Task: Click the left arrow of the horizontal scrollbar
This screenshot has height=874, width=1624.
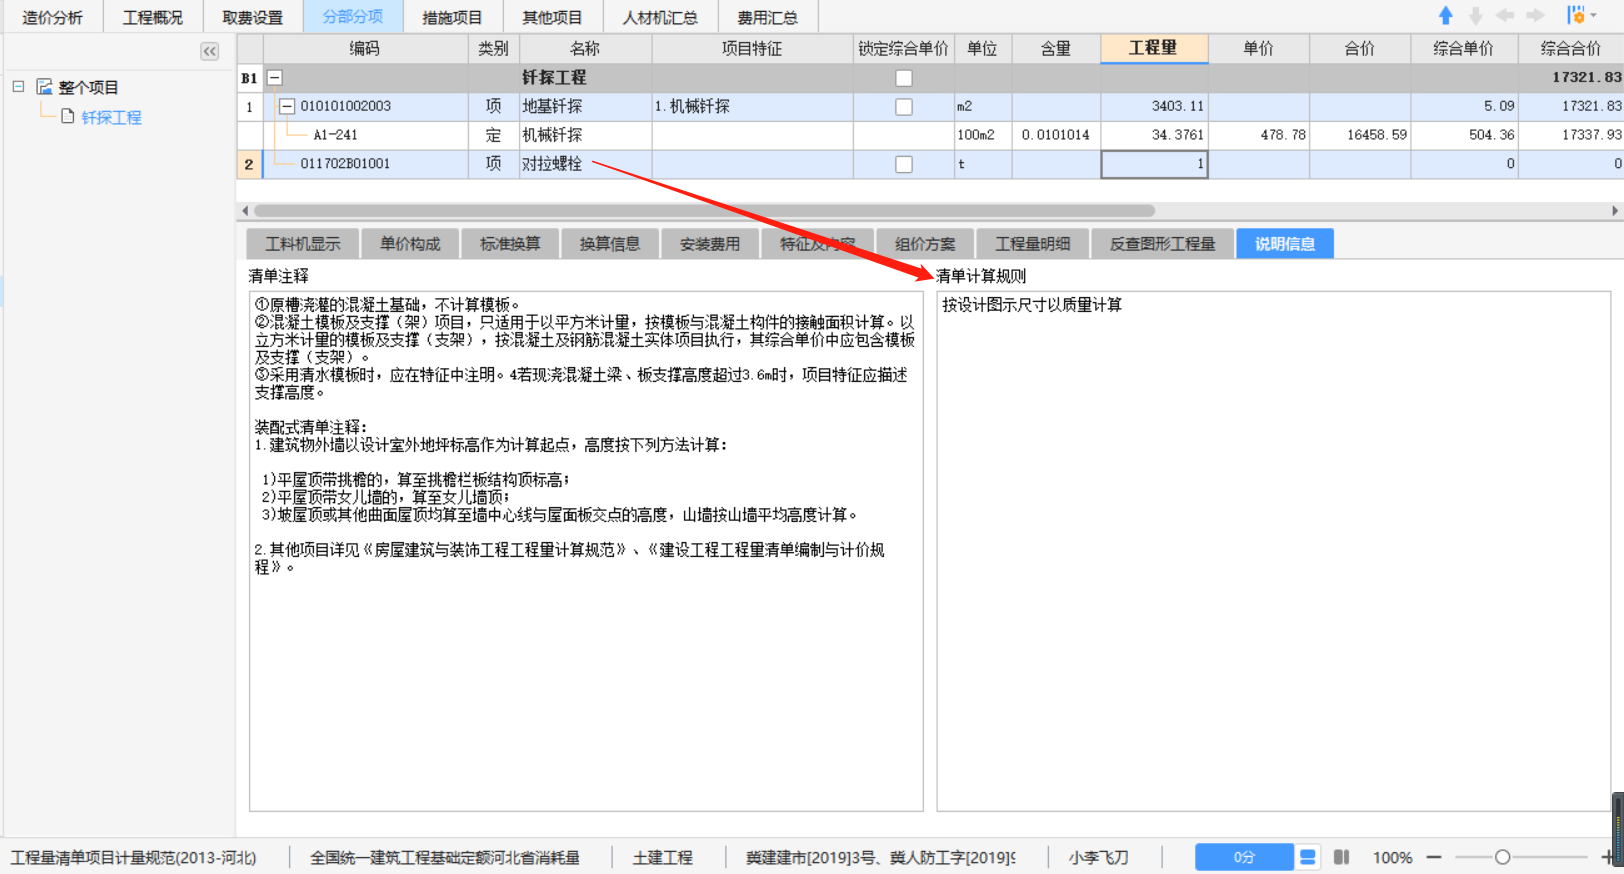Action: click(245, 211)
